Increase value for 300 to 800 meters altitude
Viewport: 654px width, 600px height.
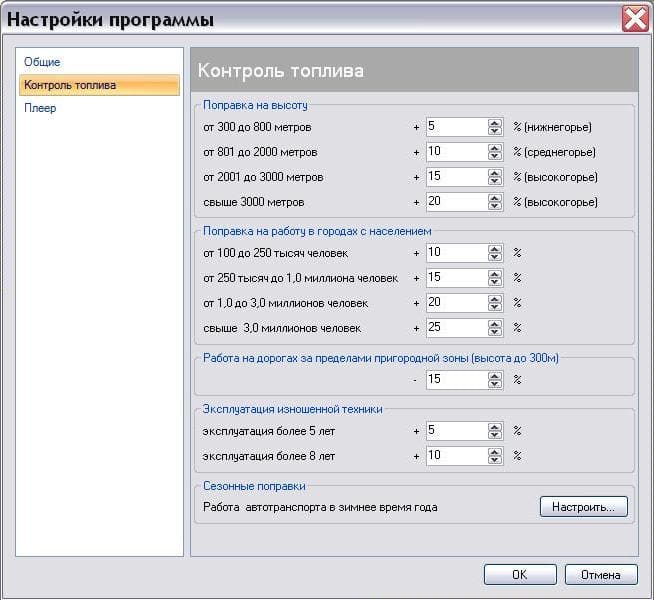coord(494,123)
